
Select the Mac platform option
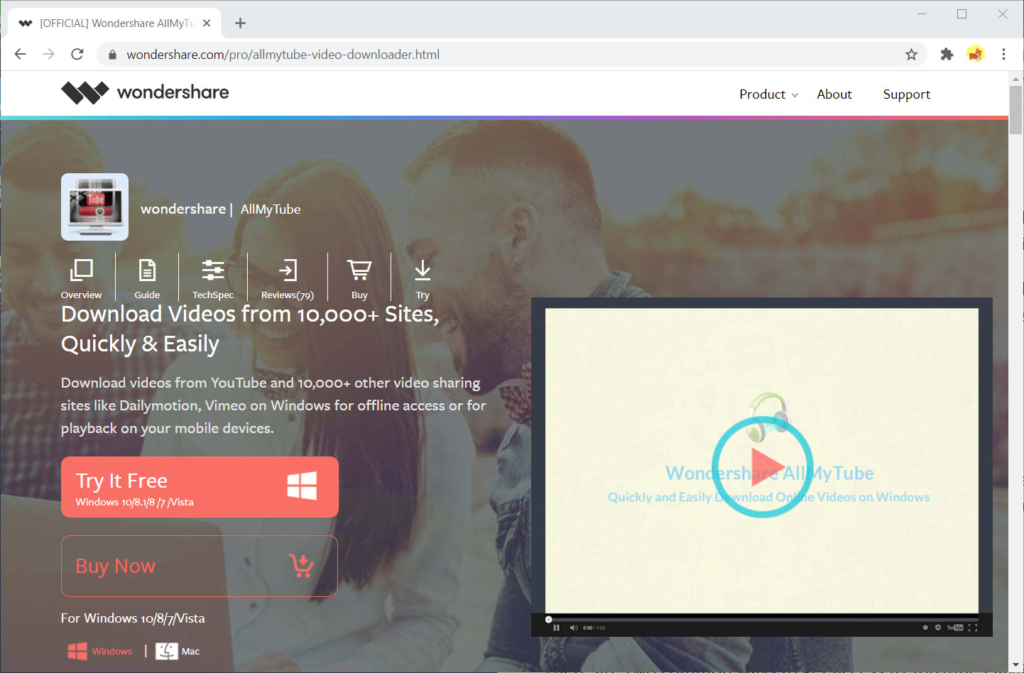coord(178,651)
